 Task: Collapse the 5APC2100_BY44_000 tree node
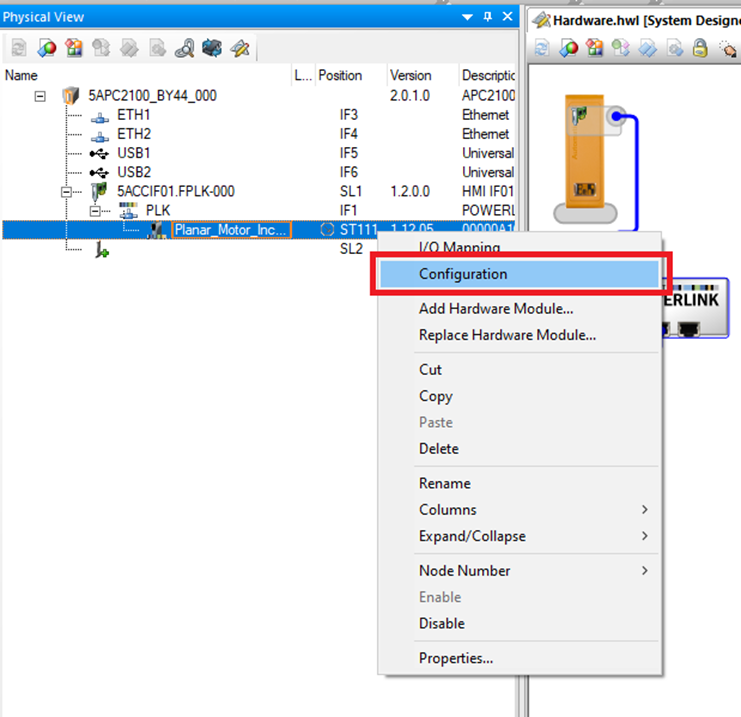coord(41,96)
